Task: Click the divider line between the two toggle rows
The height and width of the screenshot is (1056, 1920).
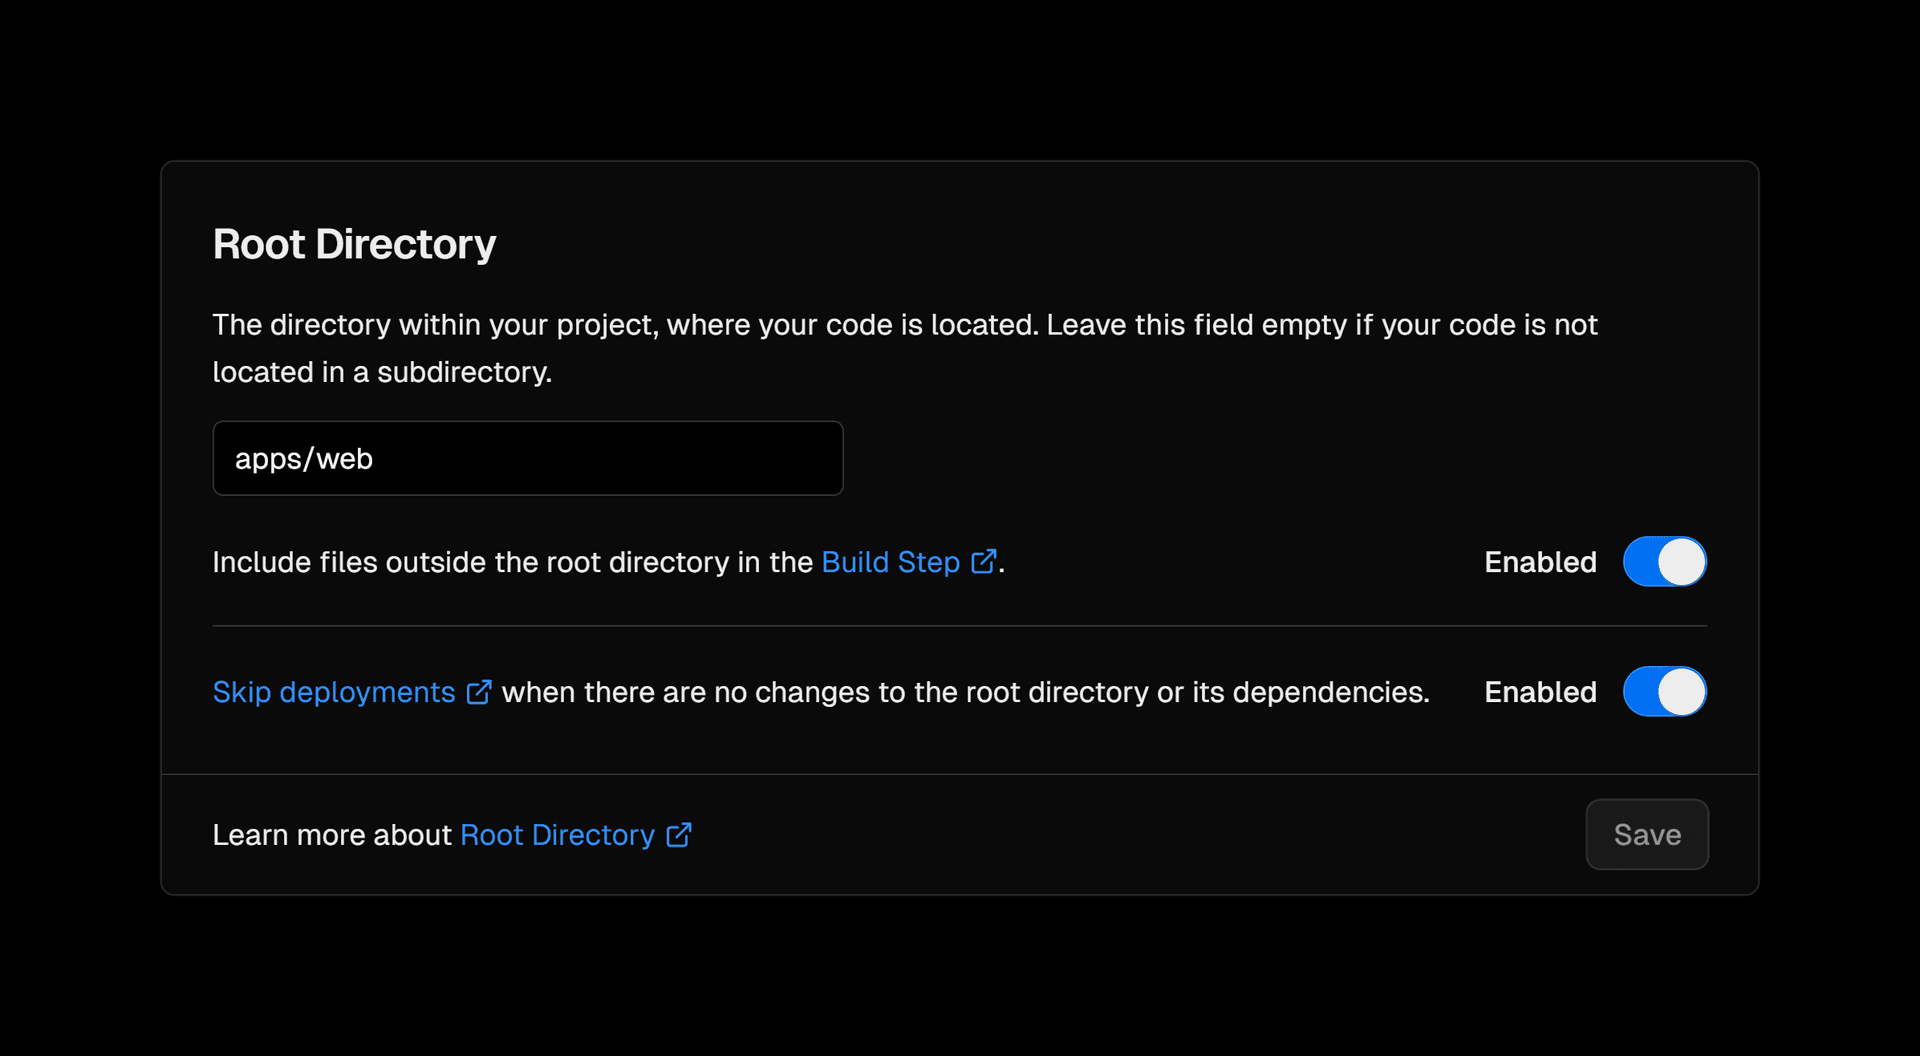Action: tap(959, 626)
